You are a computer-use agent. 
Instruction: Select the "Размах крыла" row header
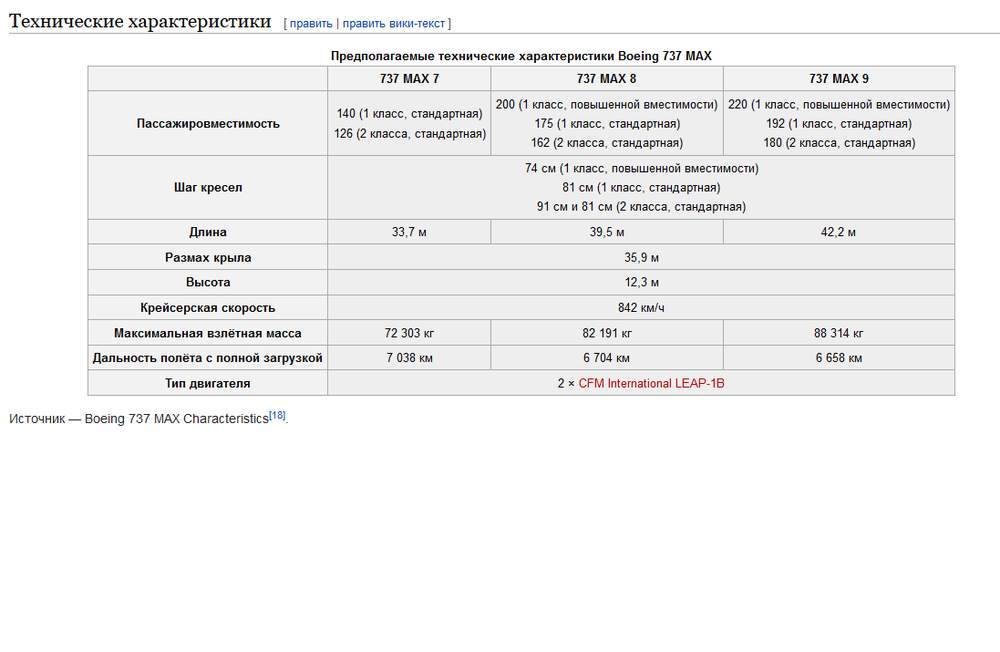coord(208,258)
